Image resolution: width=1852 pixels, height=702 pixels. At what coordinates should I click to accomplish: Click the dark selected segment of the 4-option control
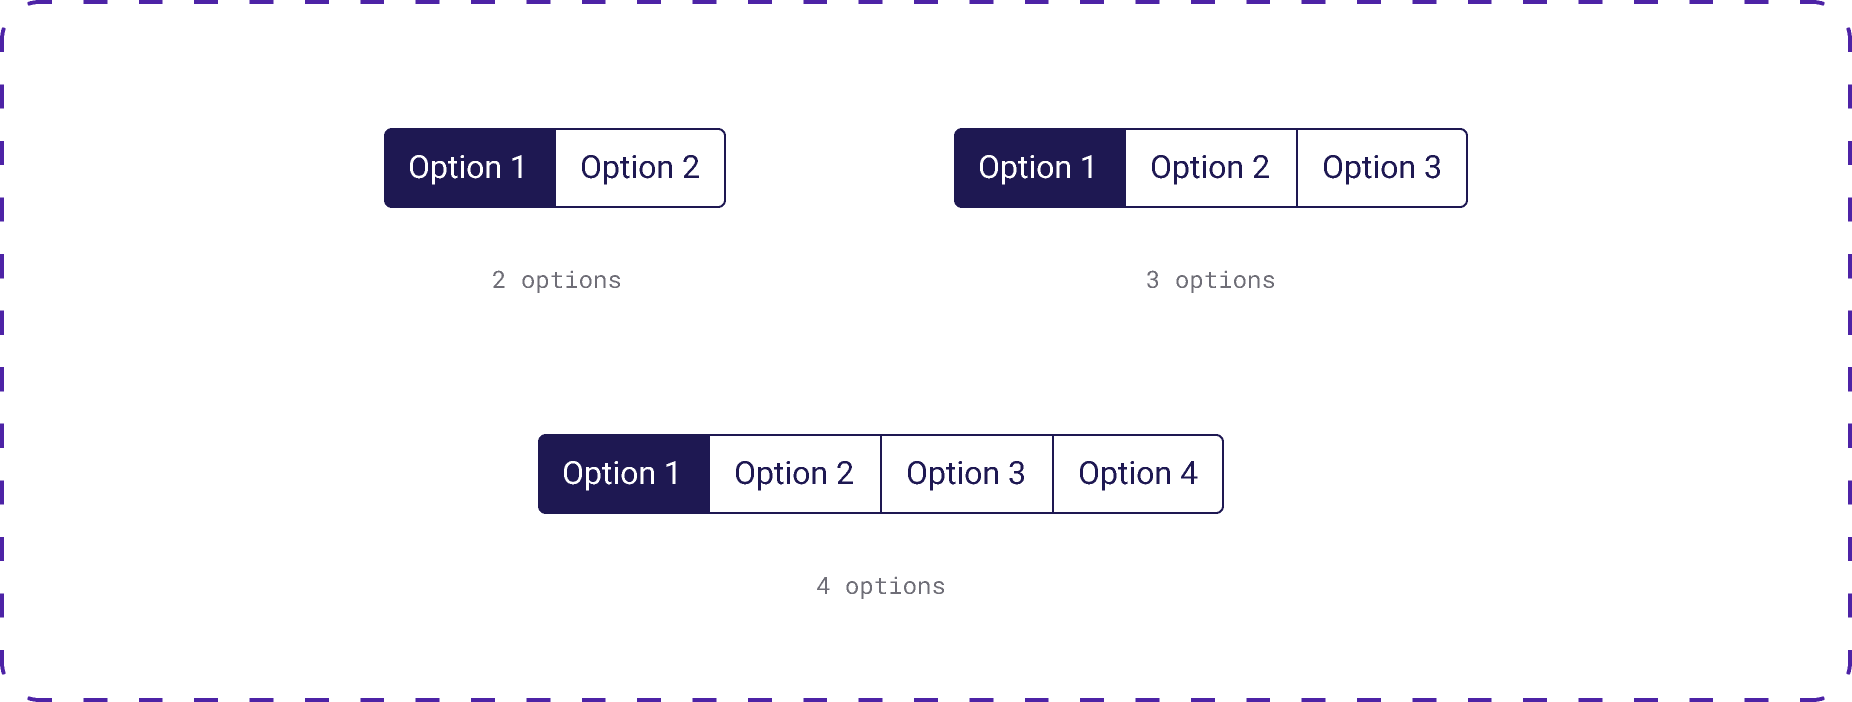[x=623, y=473]
